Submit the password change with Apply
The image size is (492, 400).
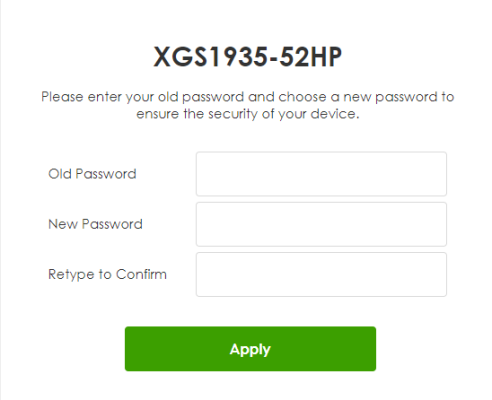tap(250, 349)
